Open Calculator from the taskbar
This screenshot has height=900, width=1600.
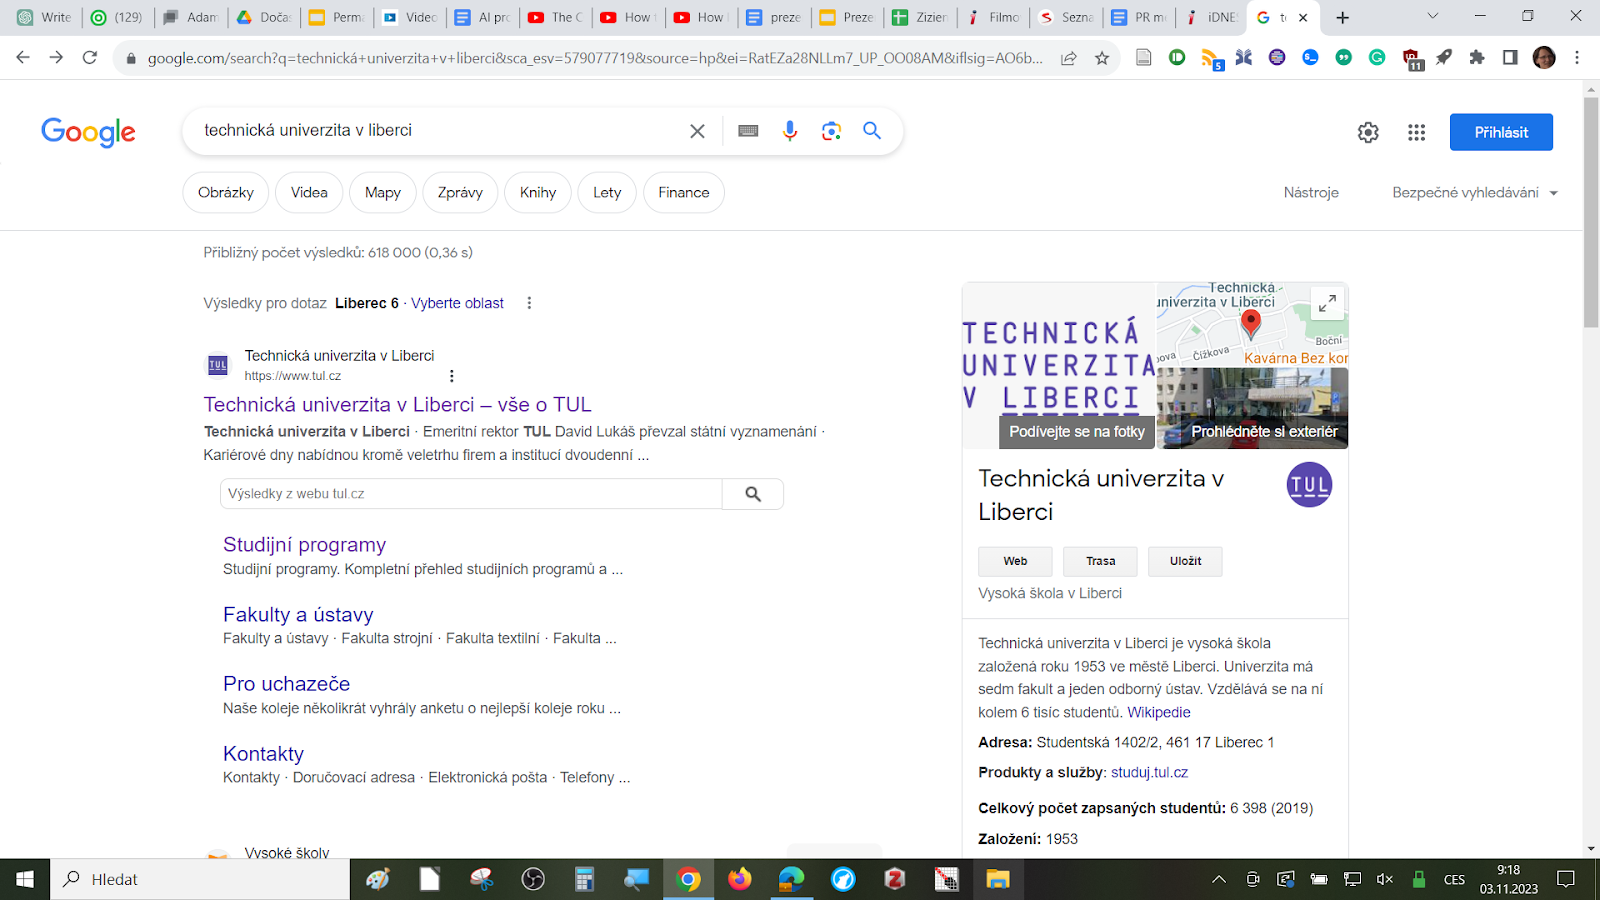tap(585, 879)
